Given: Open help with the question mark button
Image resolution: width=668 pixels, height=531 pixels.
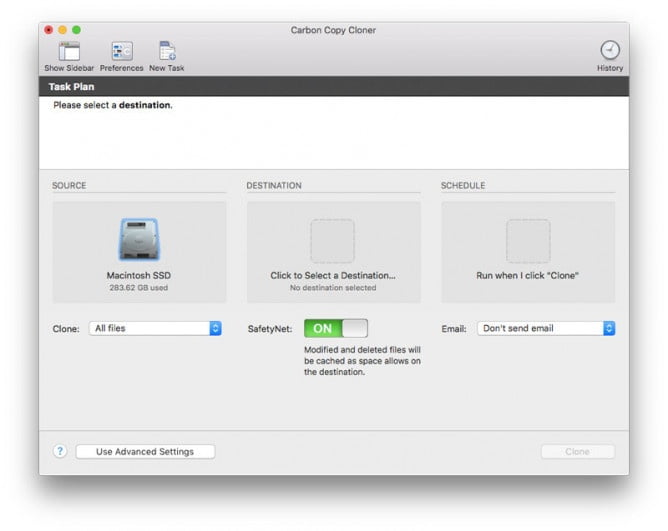Looking at the screenshot, I should tap(60, 451).
